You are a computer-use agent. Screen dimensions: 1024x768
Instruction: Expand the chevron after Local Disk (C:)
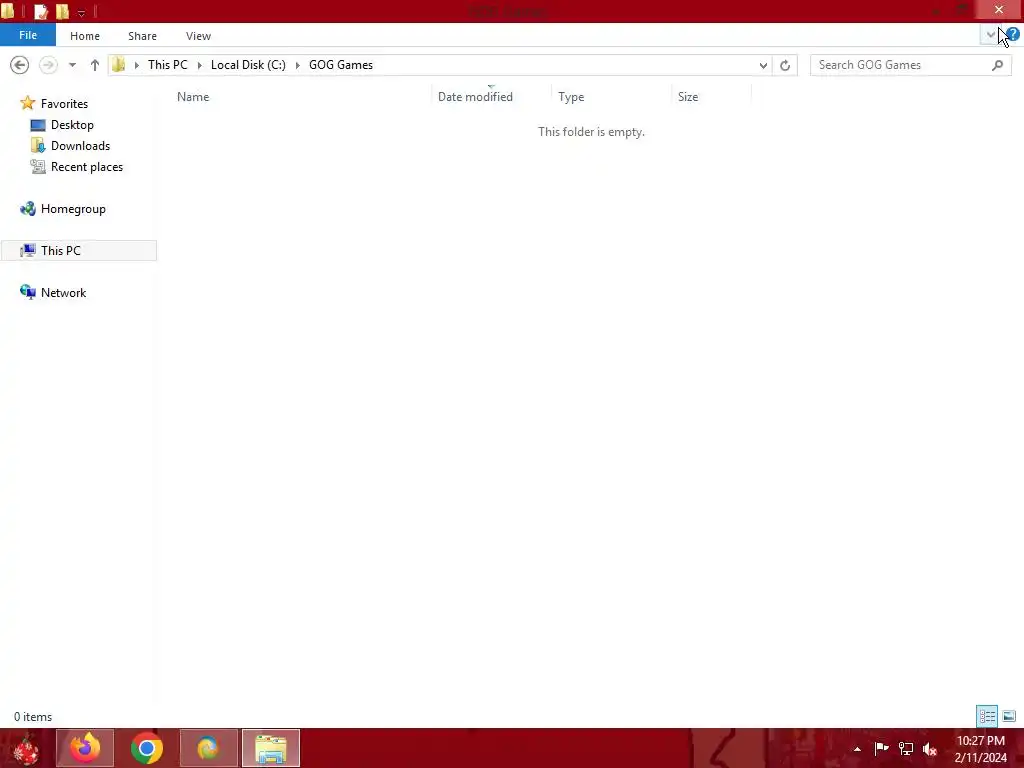tap(297, 65)
